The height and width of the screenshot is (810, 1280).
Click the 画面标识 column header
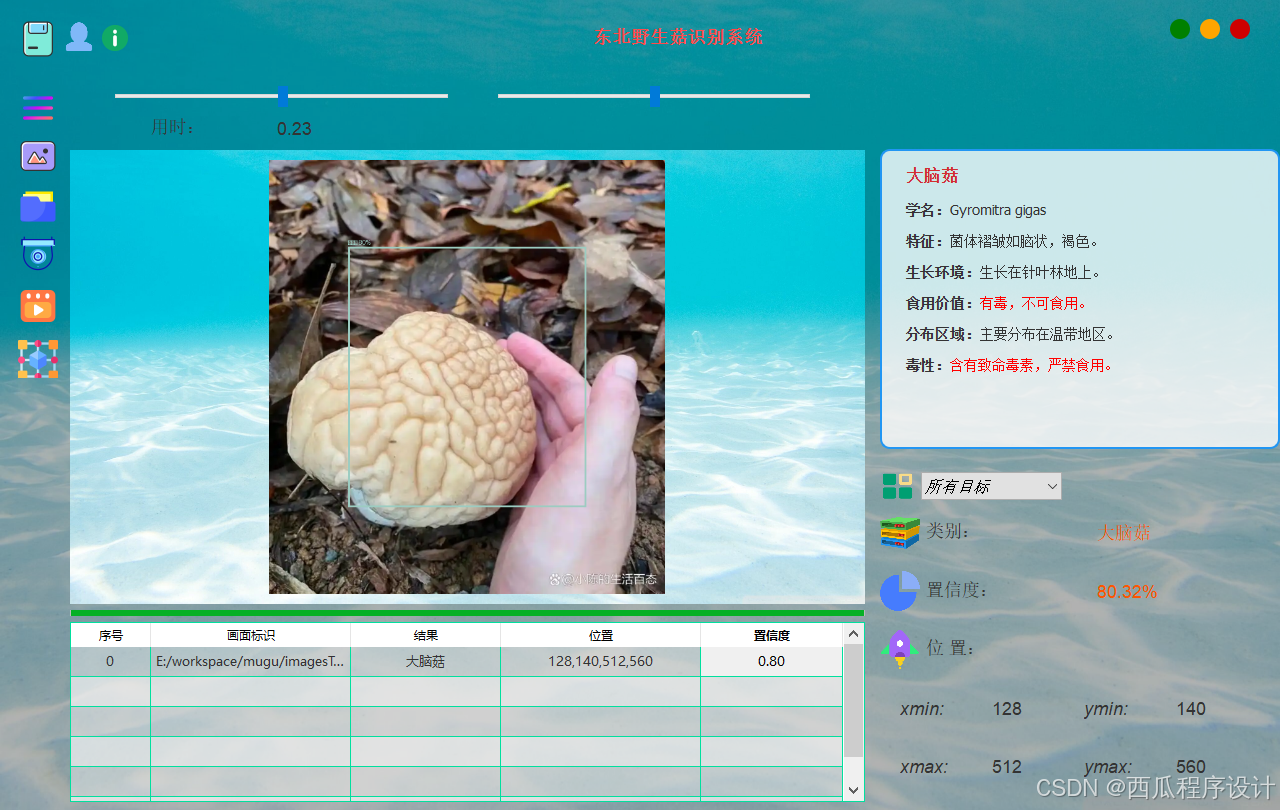click(x=251, y=635)
